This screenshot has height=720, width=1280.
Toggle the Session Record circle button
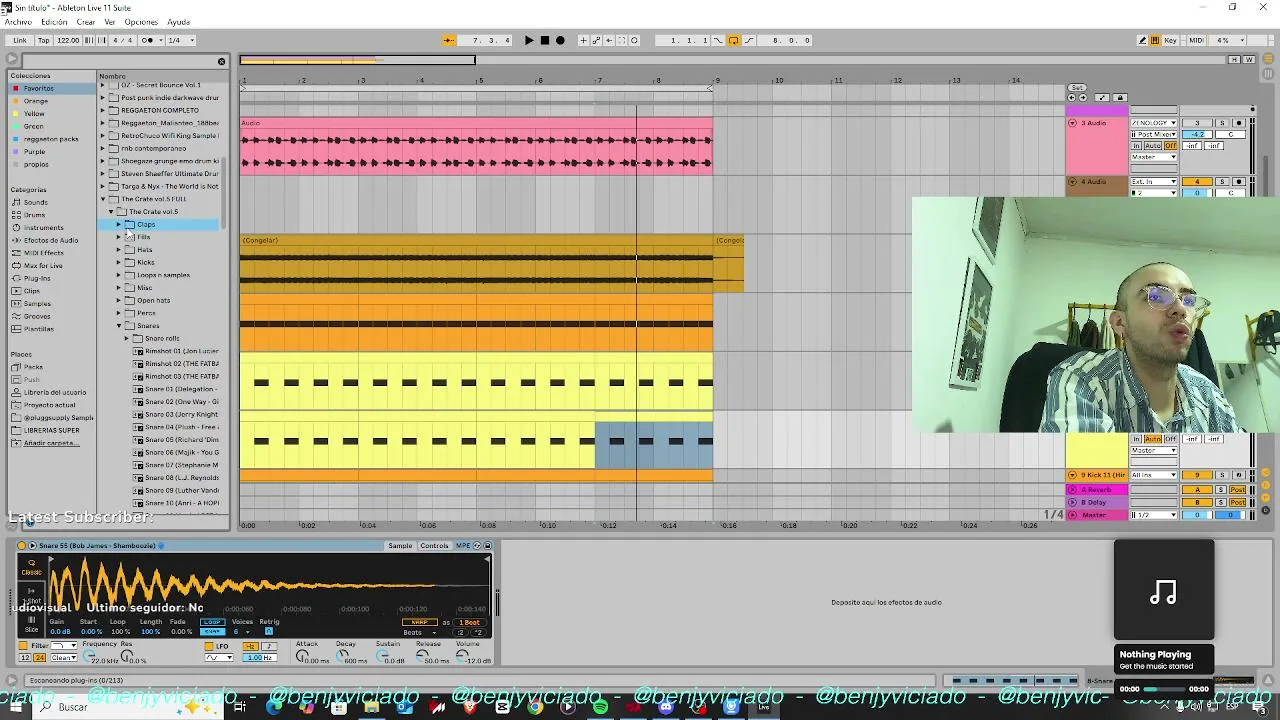[634, 40]
